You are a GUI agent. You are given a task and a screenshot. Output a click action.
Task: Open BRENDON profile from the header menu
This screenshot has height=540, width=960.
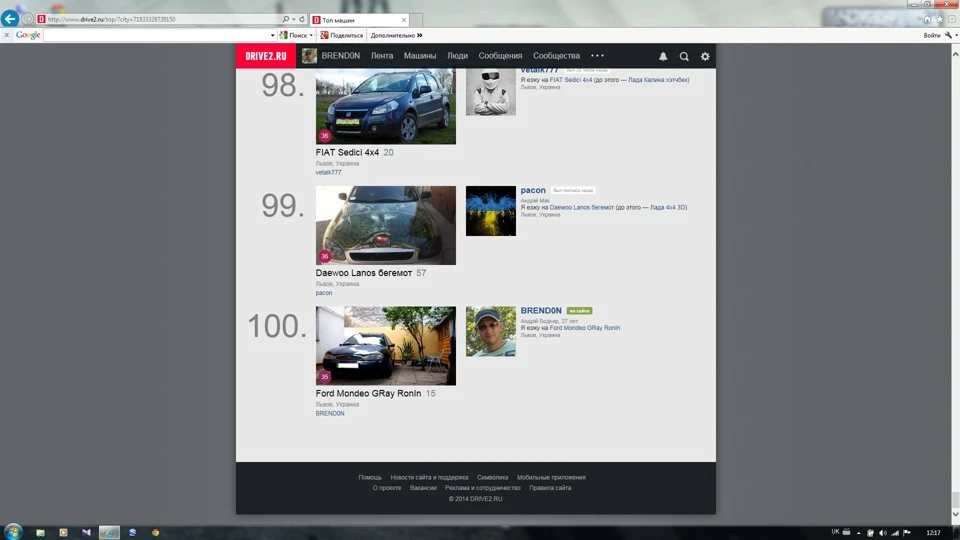pos(340,56)
